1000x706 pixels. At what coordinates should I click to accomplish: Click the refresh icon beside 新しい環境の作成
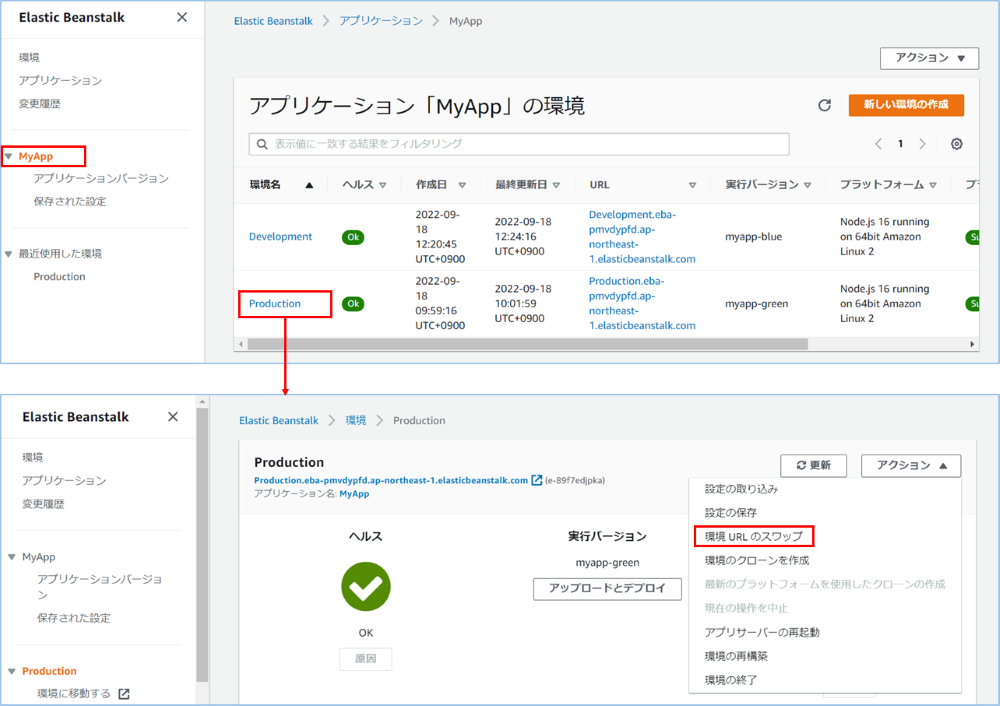point(824,105)
